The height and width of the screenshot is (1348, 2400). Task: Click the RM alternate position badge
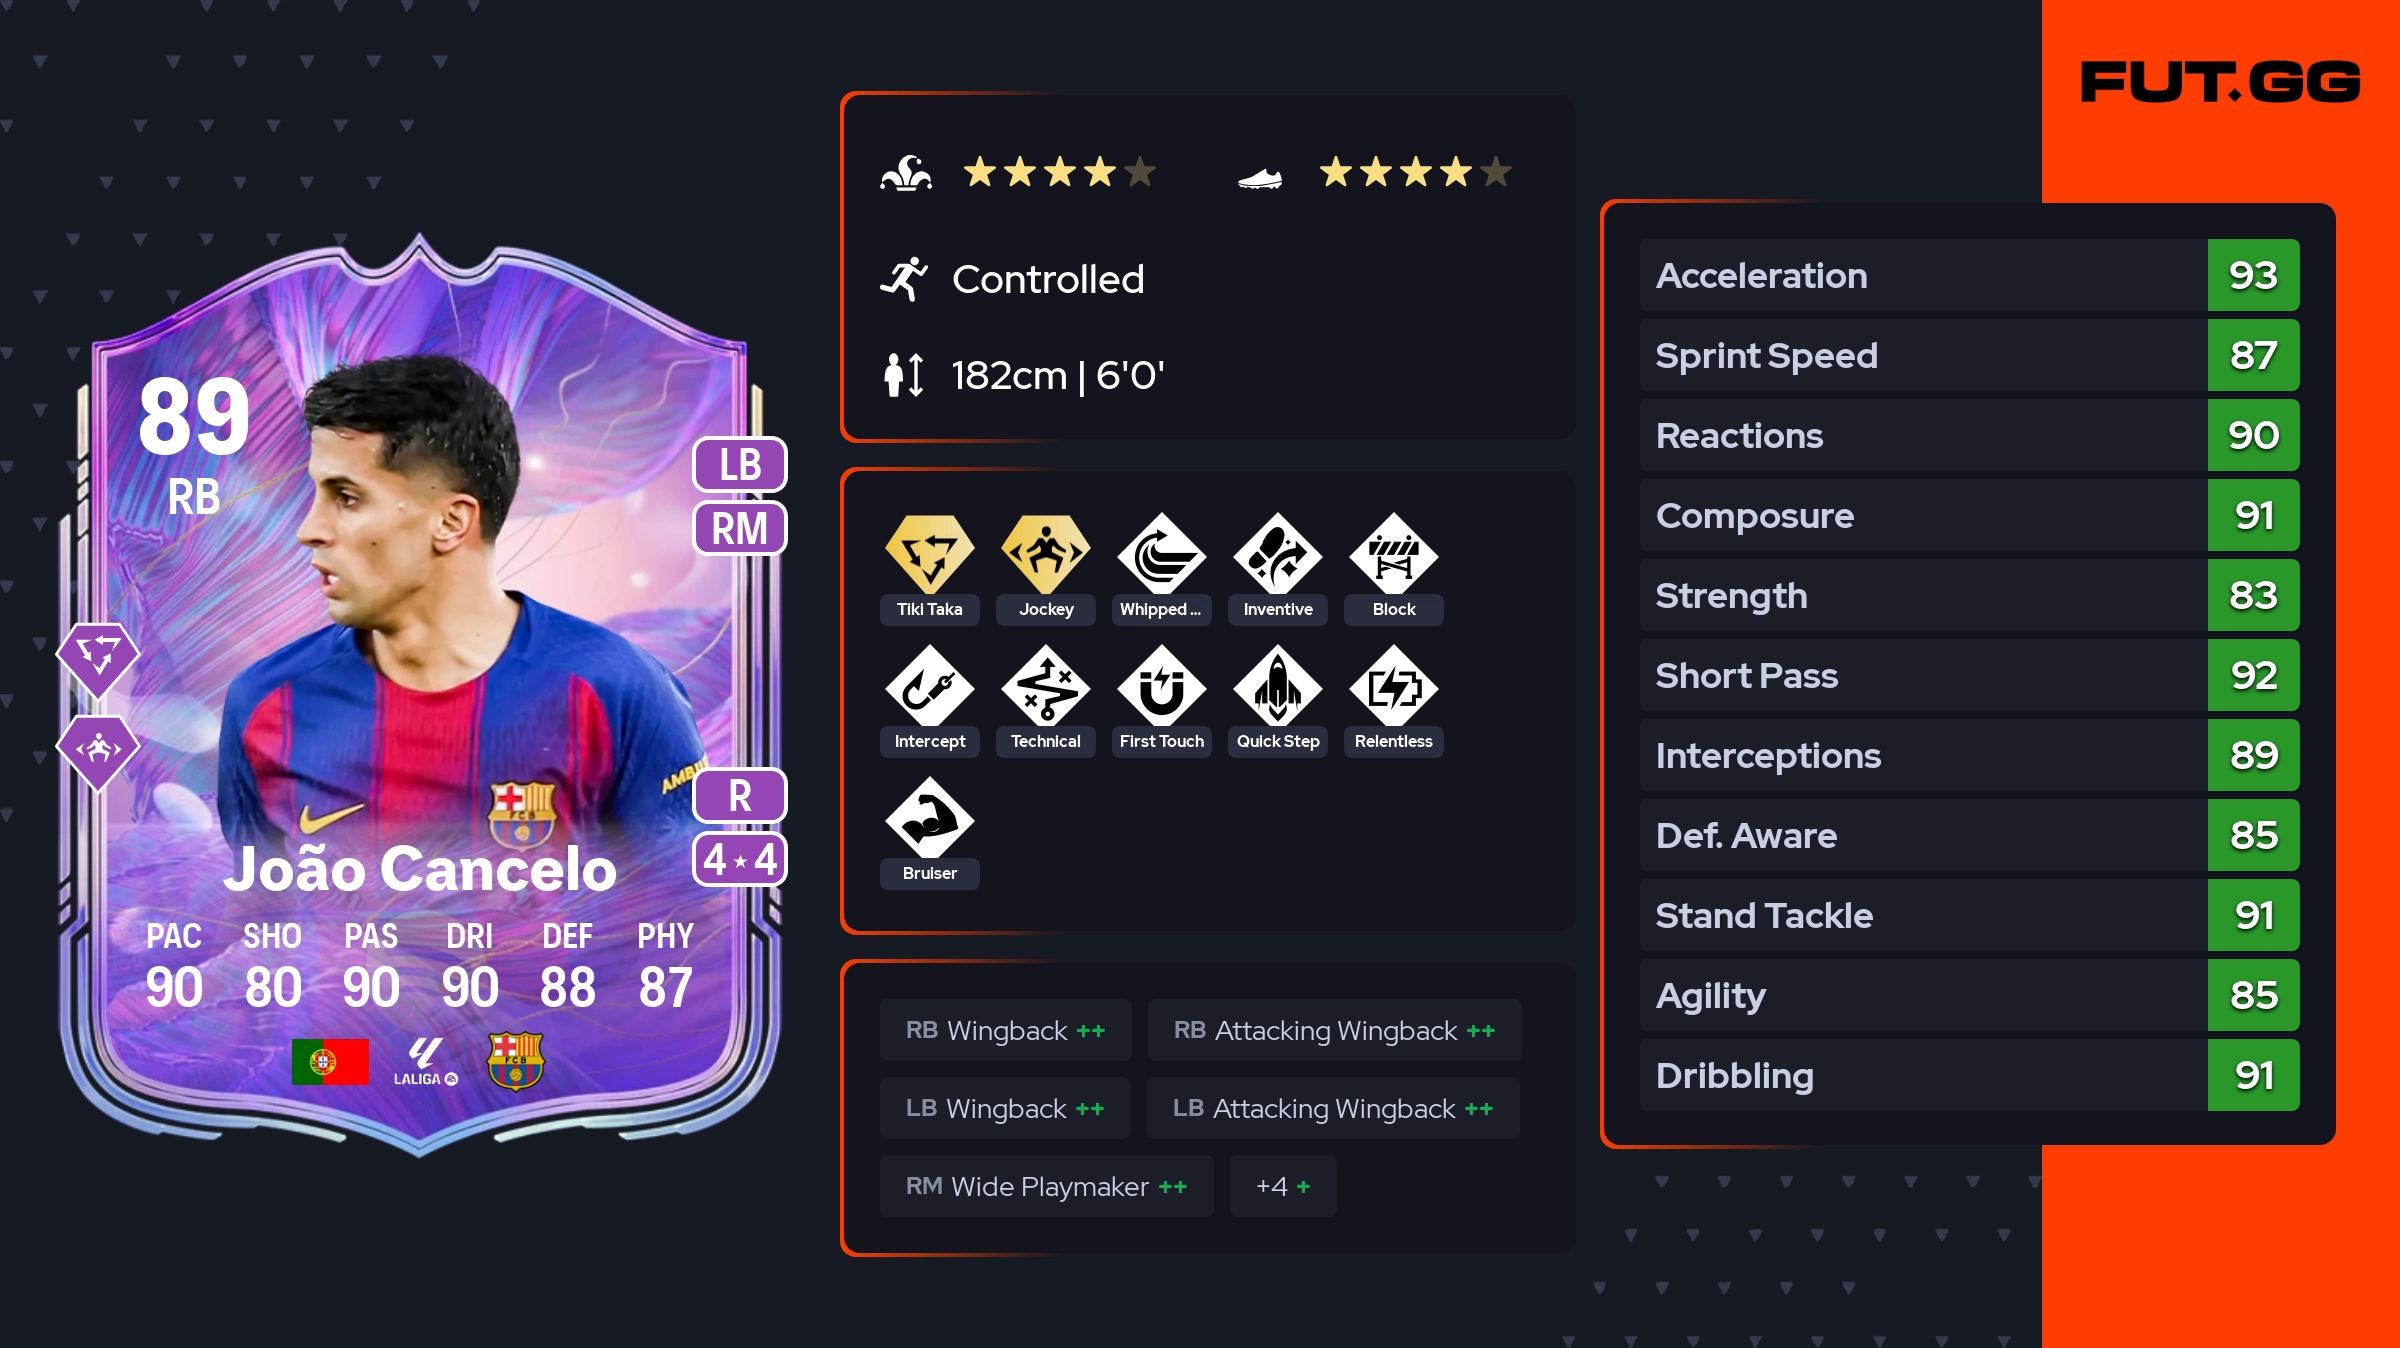(740, 528)
